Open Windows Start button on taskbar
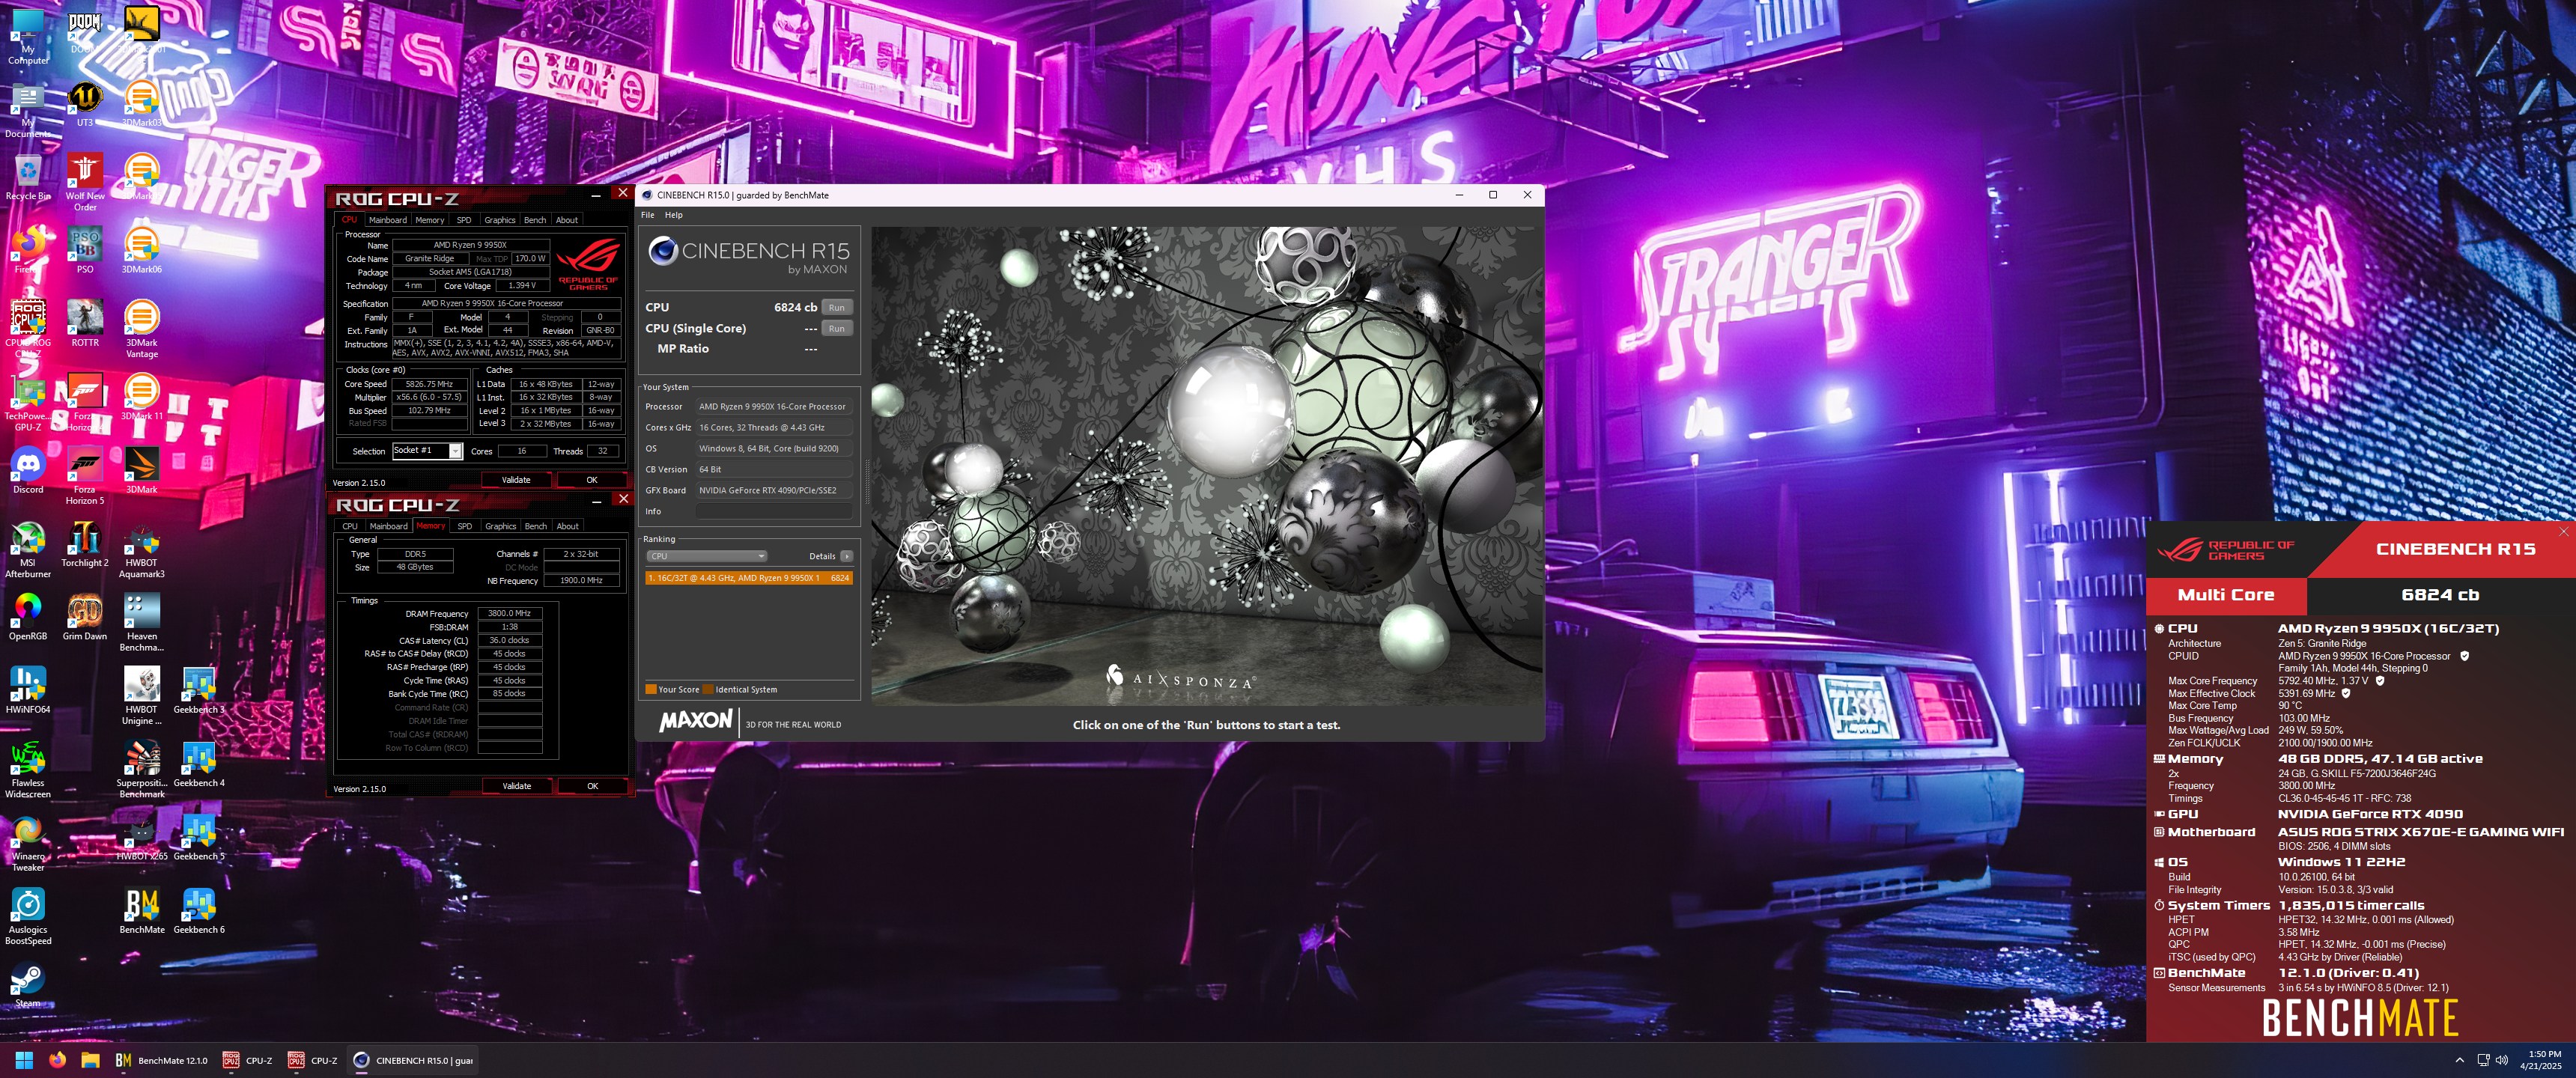 [25, 1060]
